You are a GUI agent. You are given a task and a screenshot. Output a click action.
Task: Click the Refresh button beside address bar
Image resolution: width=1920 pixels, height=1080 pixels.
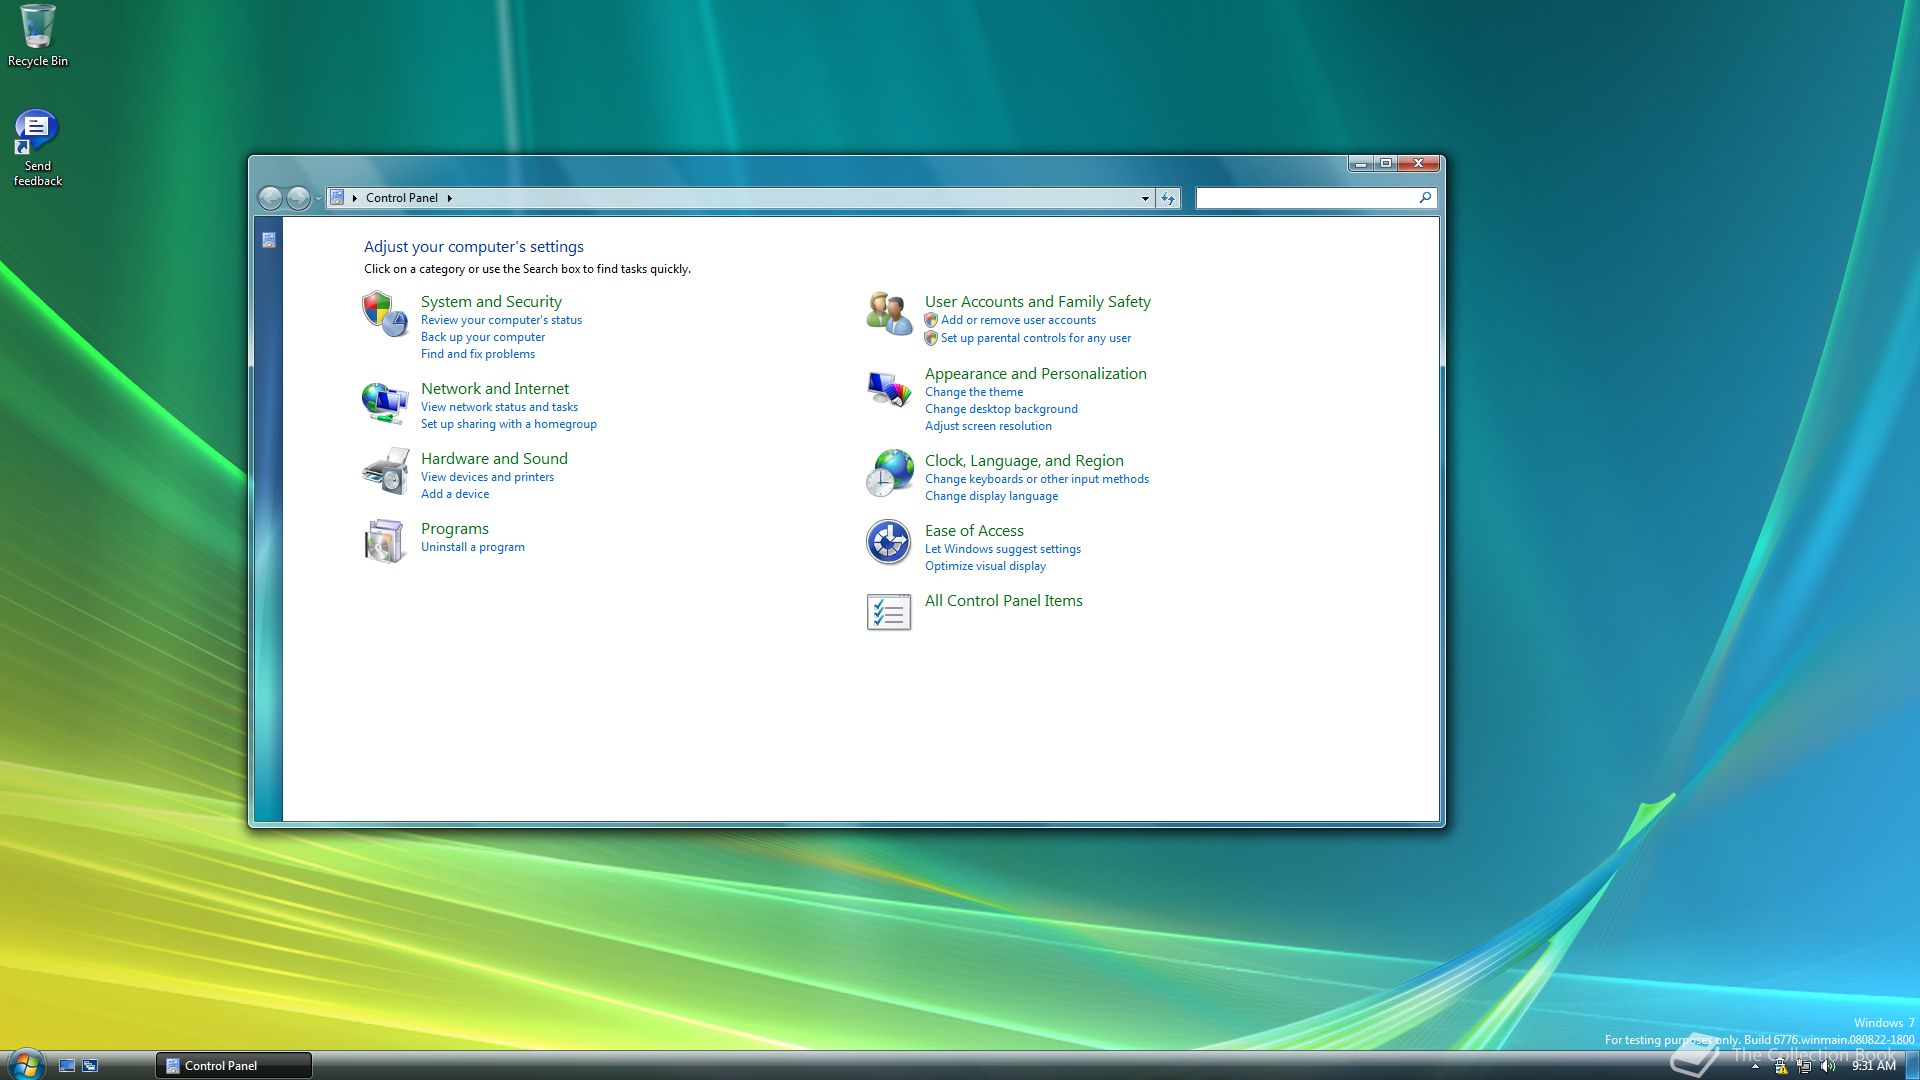1168,198
